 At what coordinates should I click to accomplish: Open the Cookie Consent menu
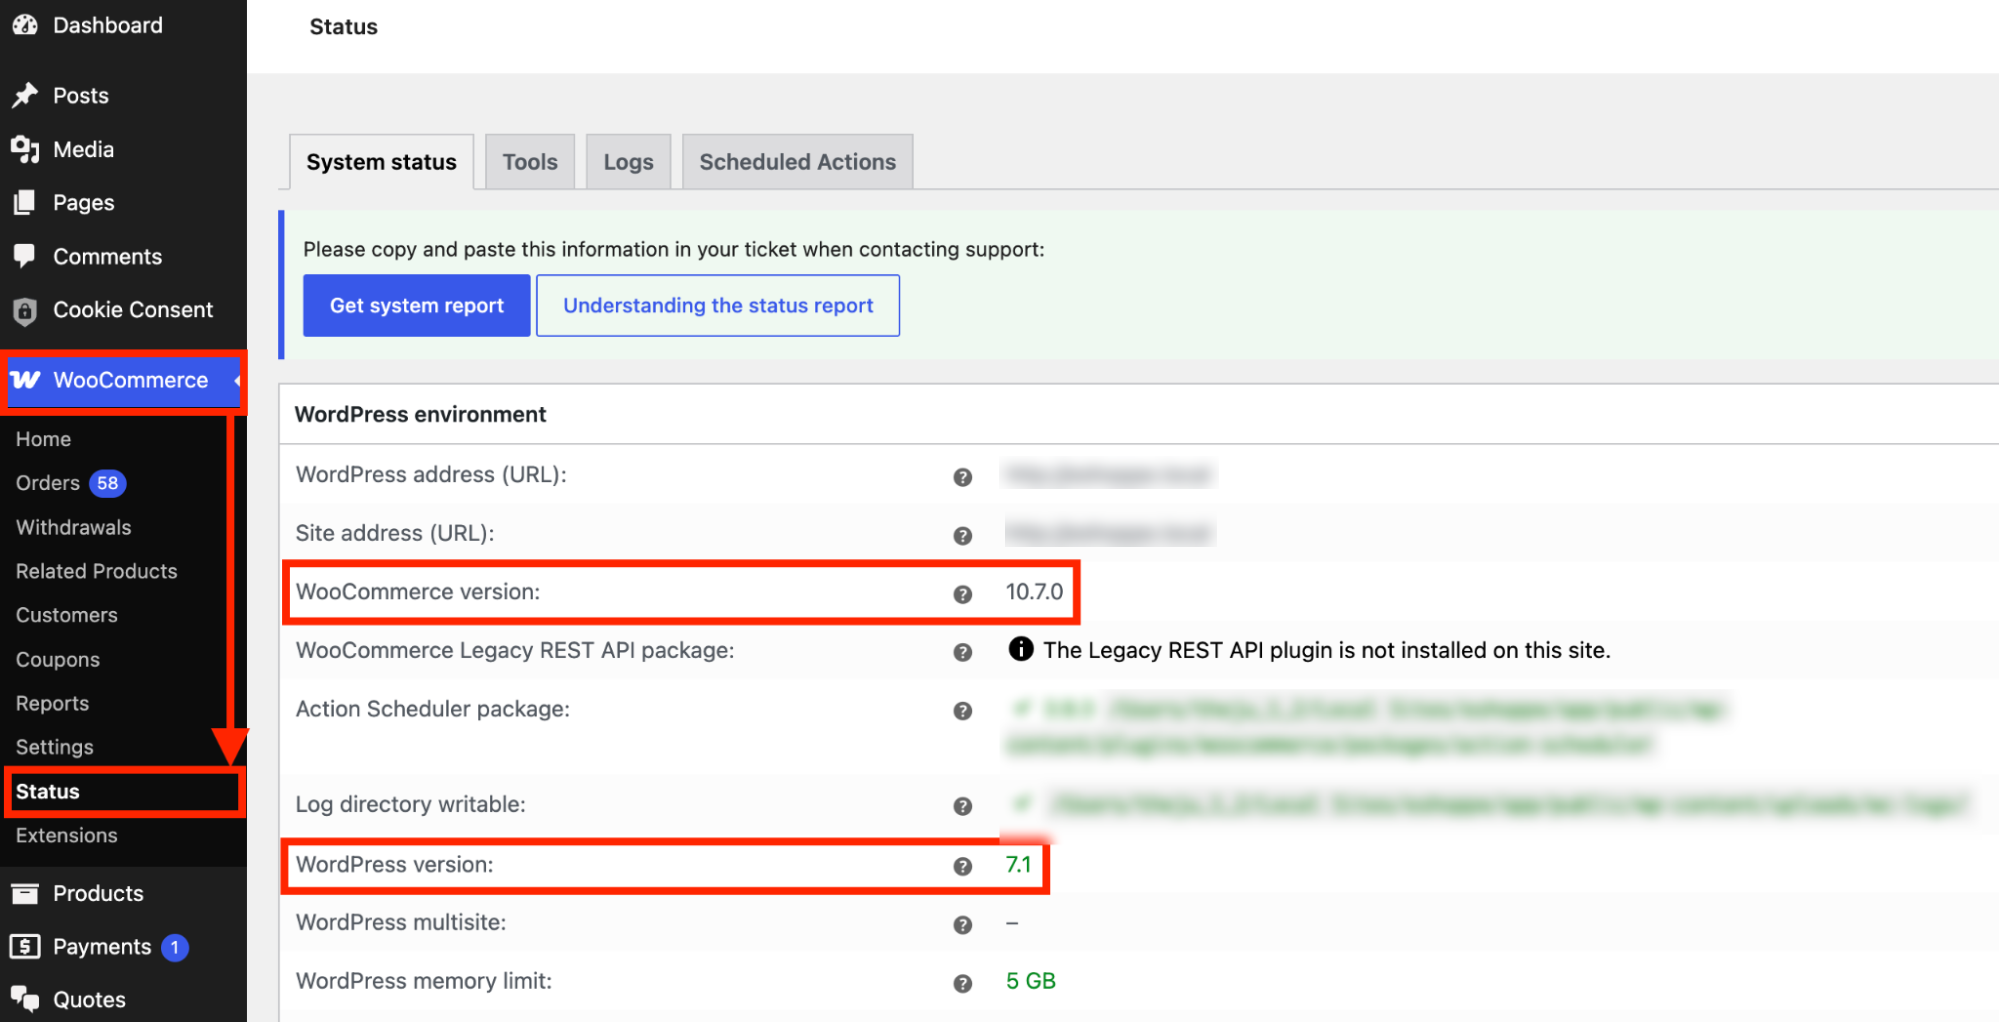(x=133, y=310)
